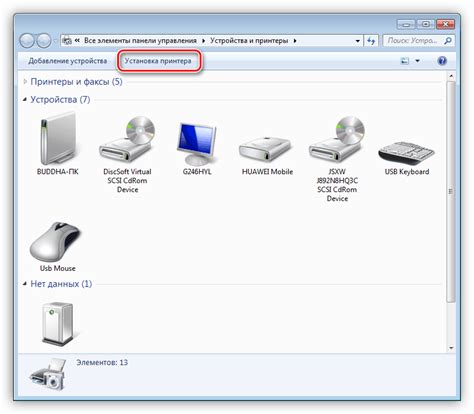474x414 pixels.
Task: Click the Back navigation arrow
Action: (x=27, y=41)
